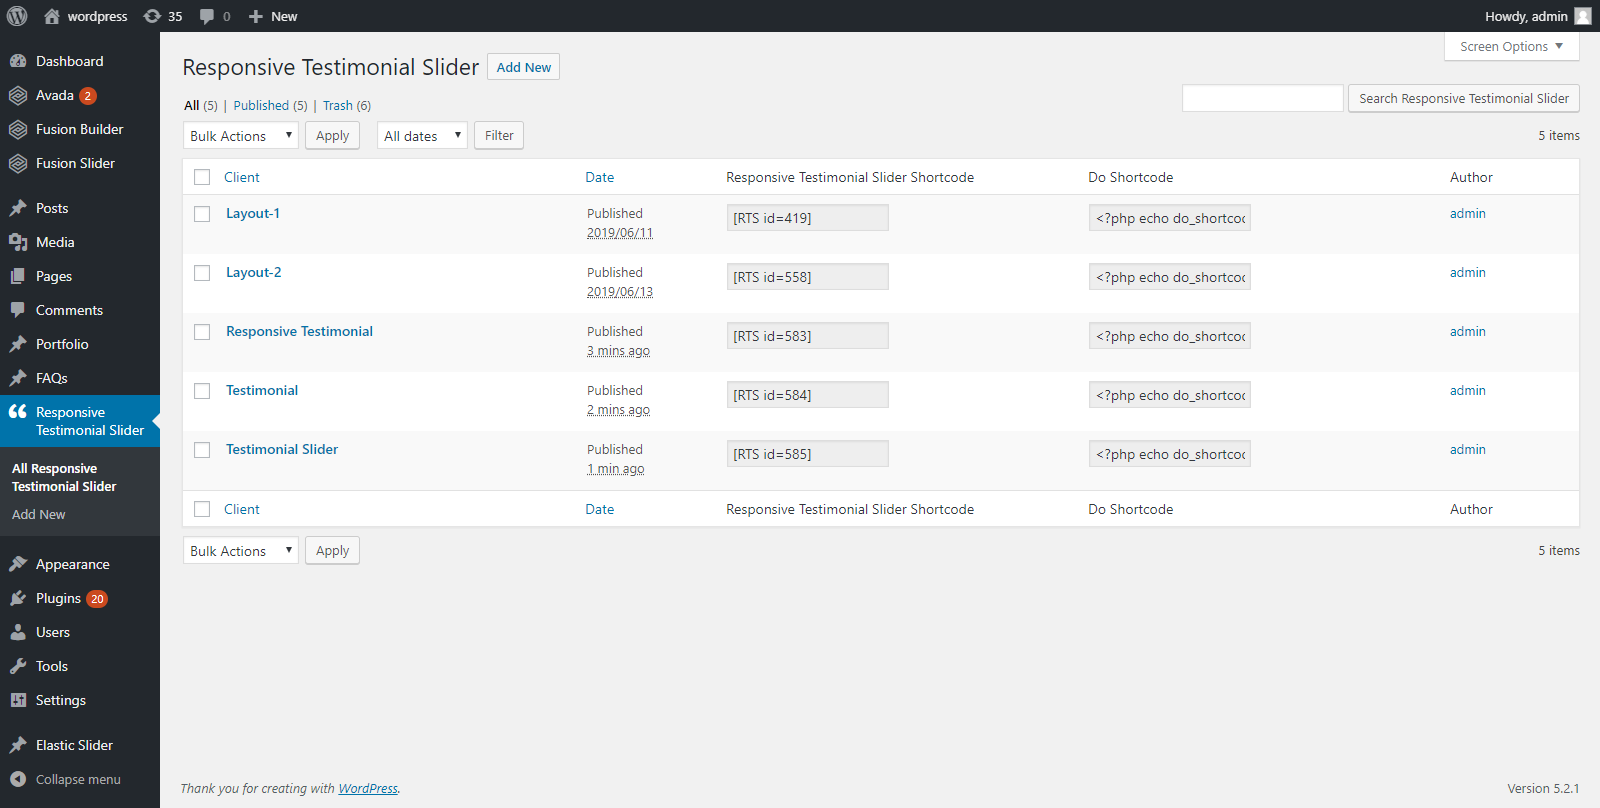Click the plus New icon in admin bar
Screen dimensions: 1600x808
click(256, 17)
